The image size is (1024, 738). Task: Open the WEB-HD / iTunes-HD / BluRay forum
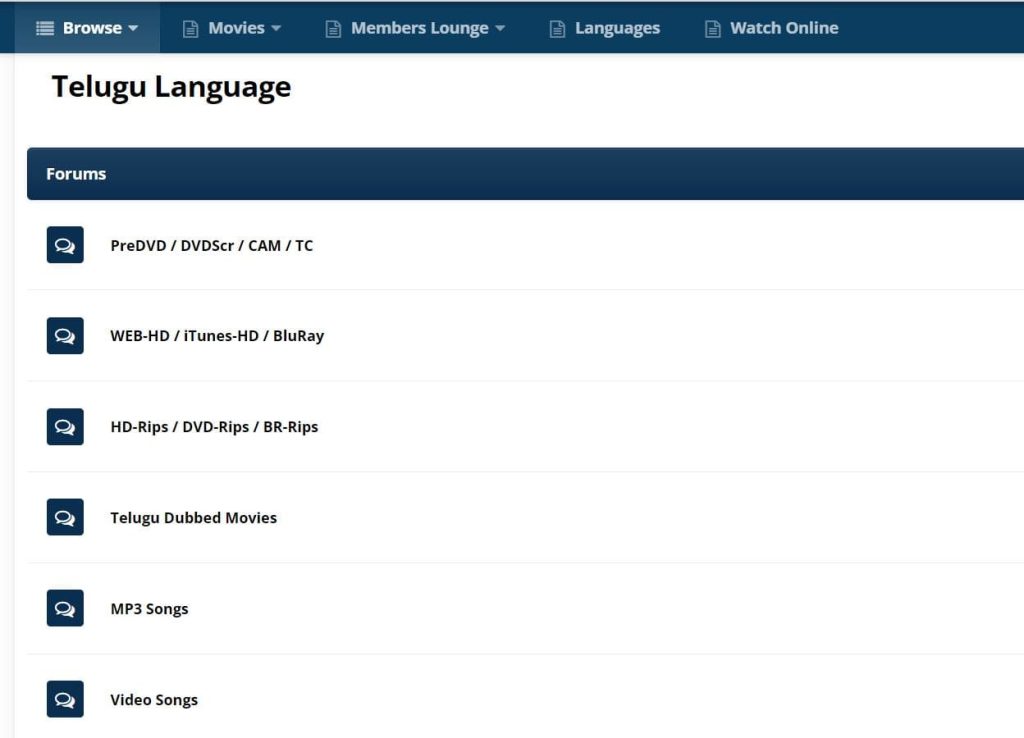pyautogui.click(x=217, y=336)
